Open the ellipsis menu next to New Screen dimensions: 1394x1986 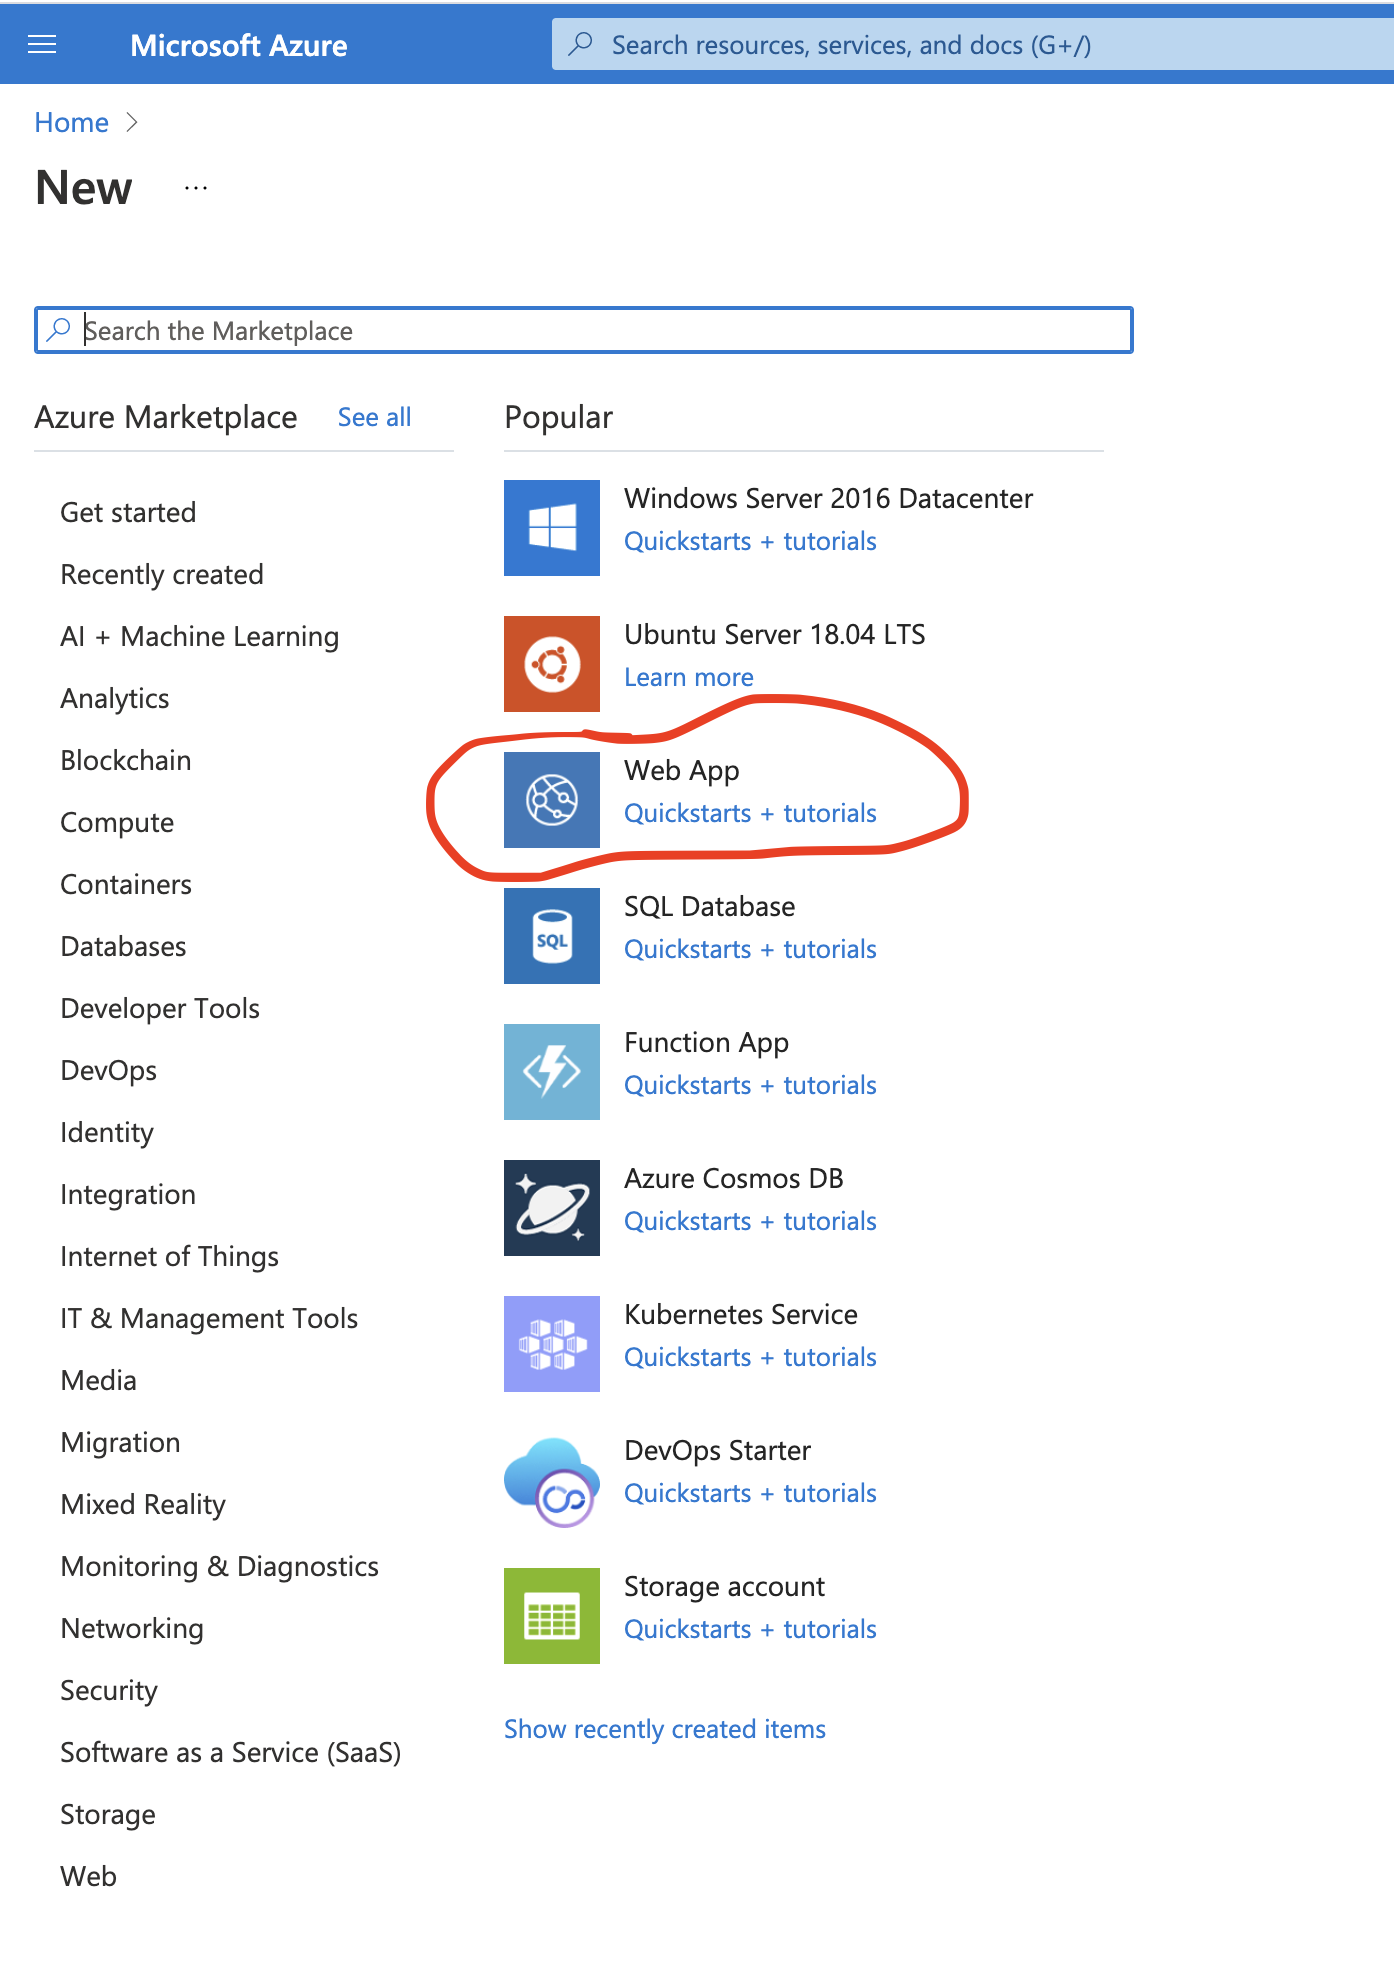(196, 188)
